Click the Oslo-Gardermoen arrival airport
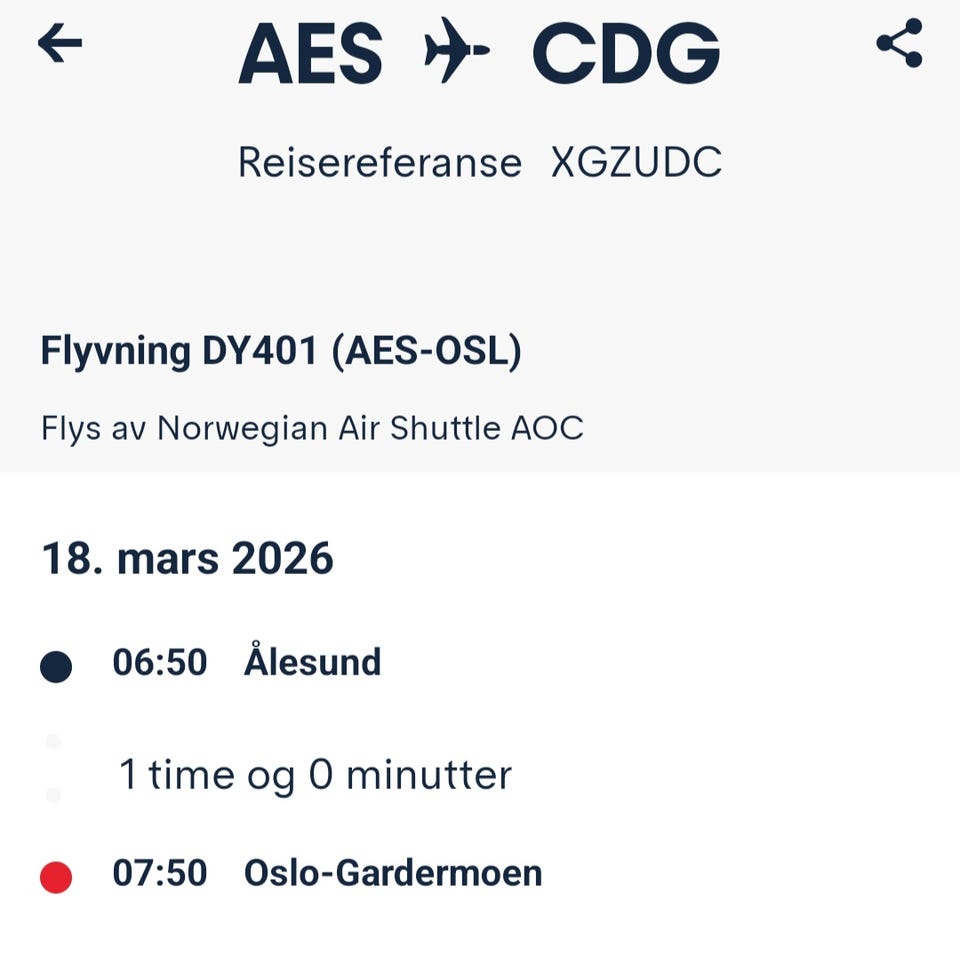 (x=393, y=873)
